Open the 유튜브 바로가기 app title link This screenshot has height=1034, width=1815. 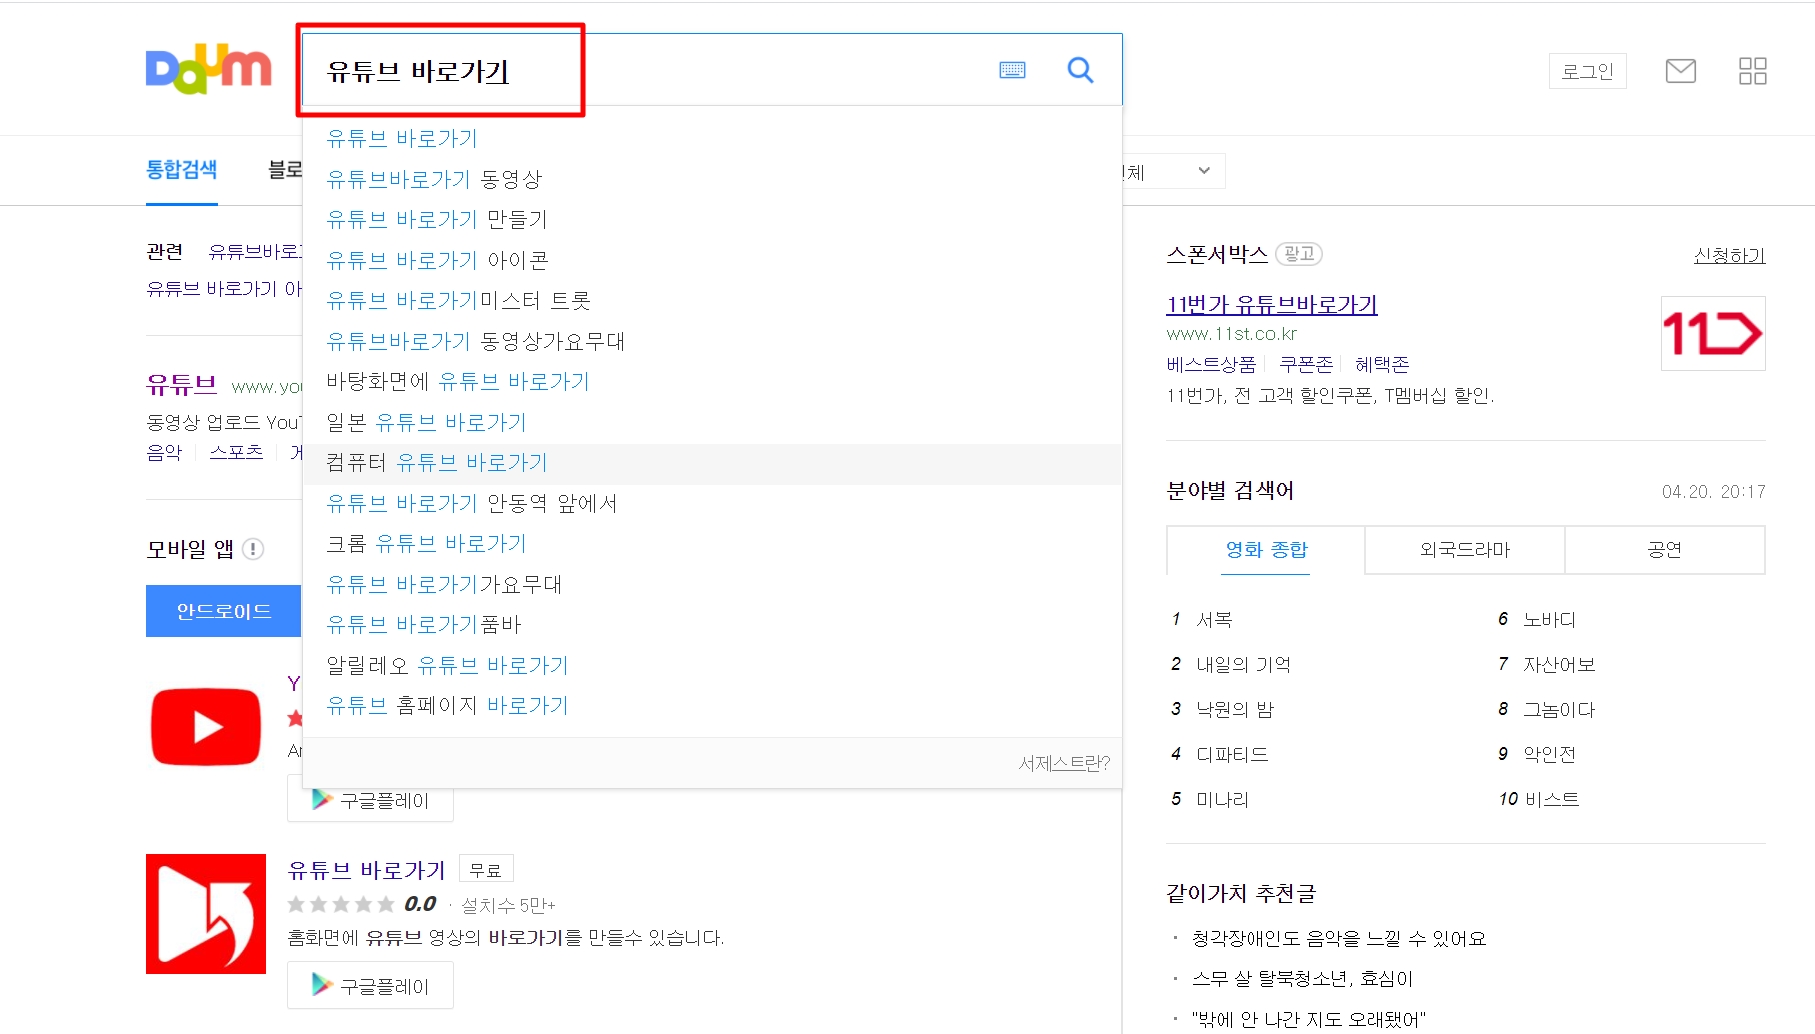(366, 870)
